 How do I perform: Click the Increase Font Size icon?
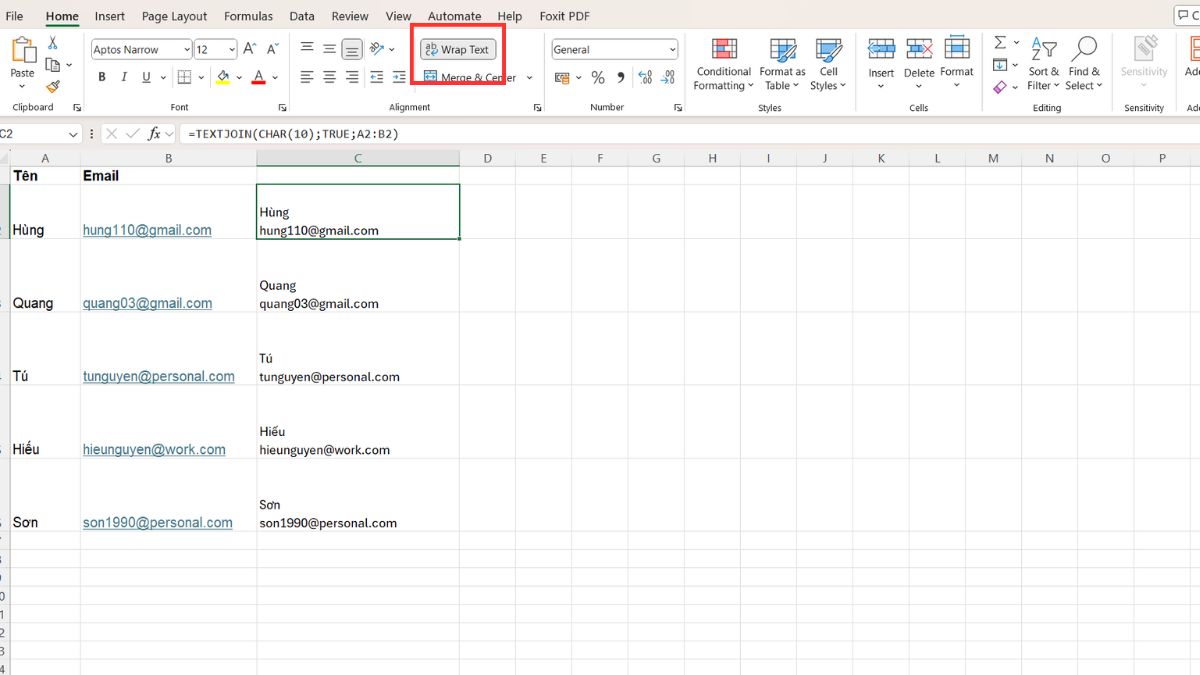pos(250,49)
